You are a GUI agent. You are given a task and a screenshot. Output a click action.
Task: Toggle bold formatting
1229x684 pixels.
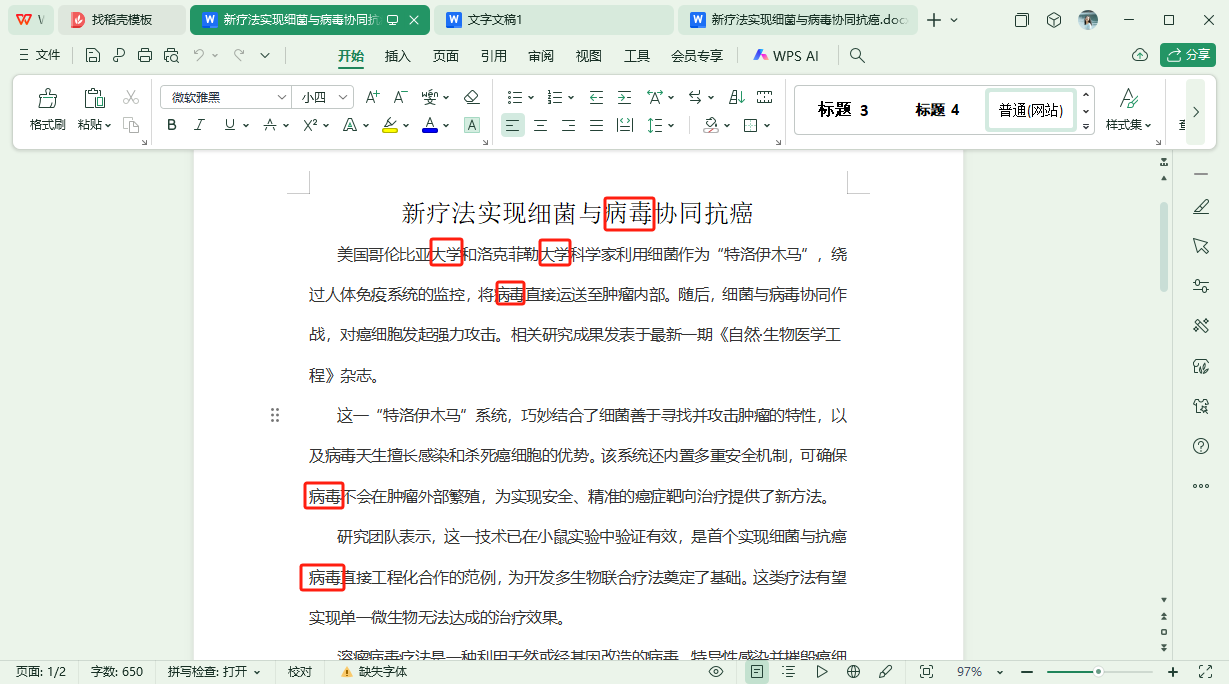click(170, 125)
